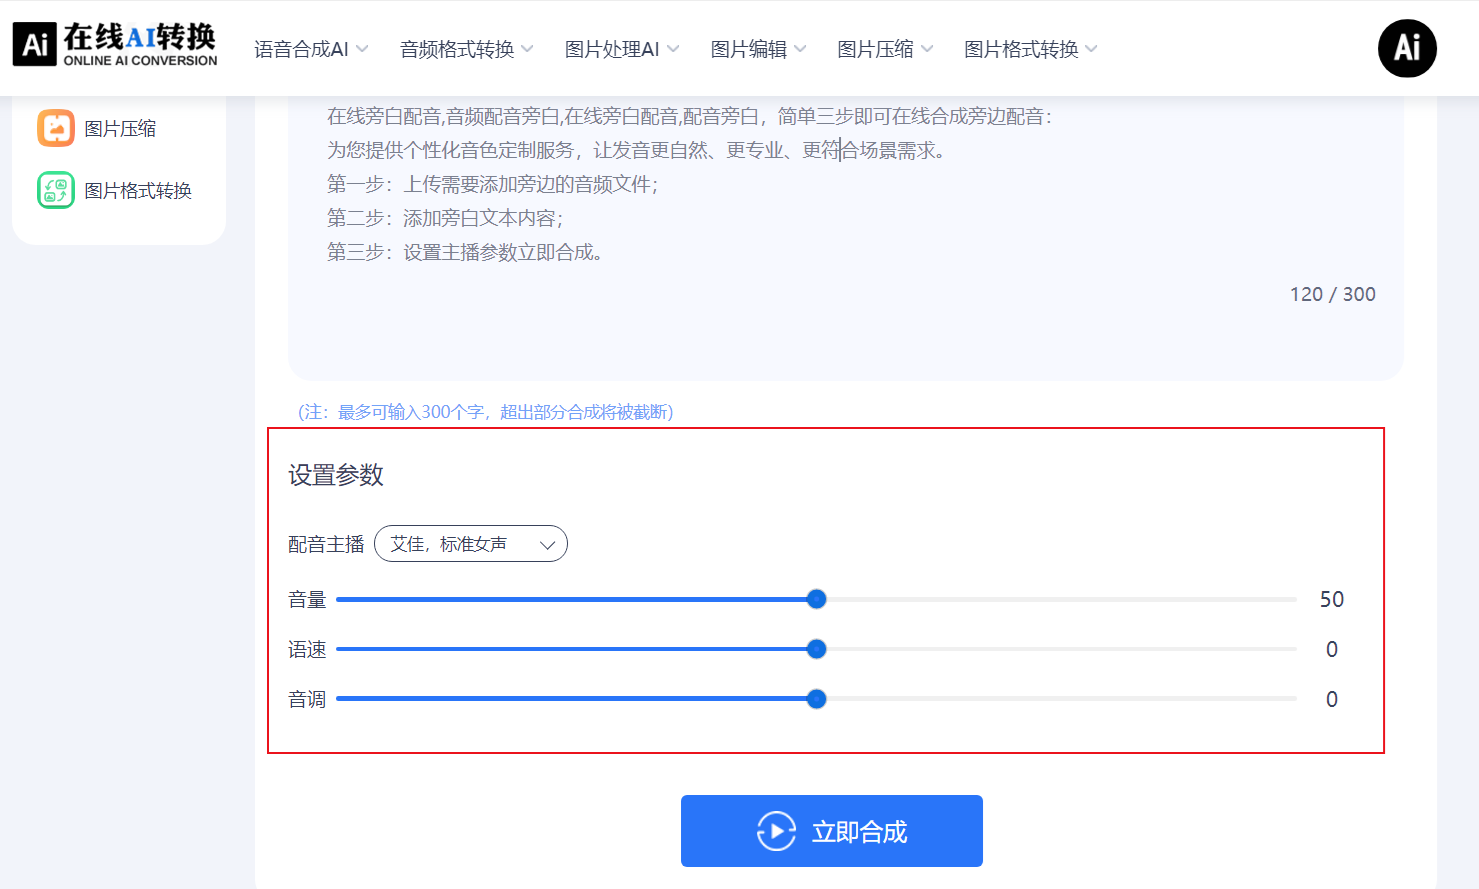Click the round Ai avatar icon

point(1406,48)
